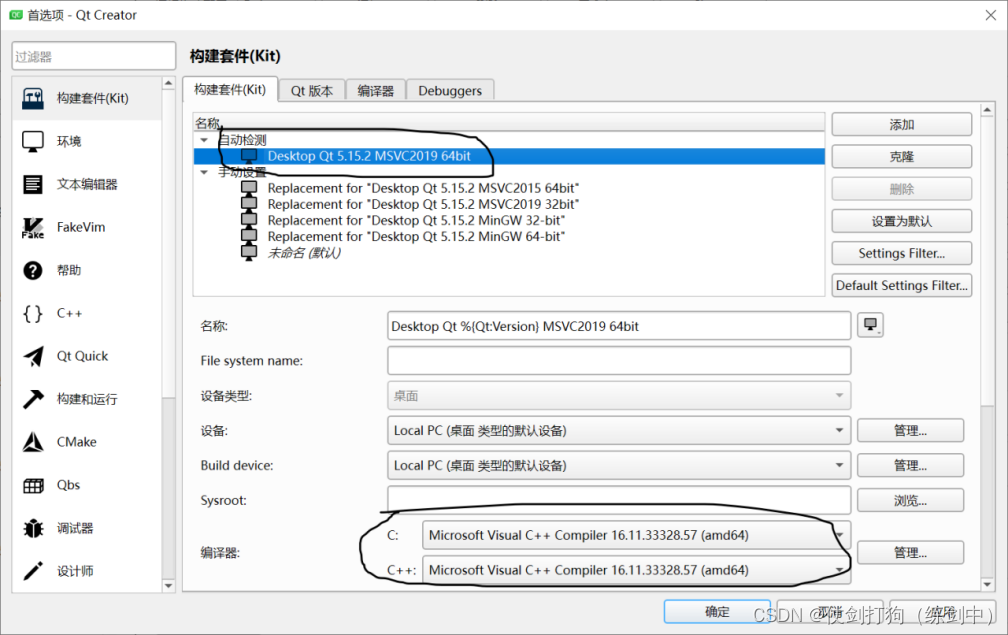Switch to the Qt 版本 tab
This screenshot has height=635, width=1008.
pos(312,91)
